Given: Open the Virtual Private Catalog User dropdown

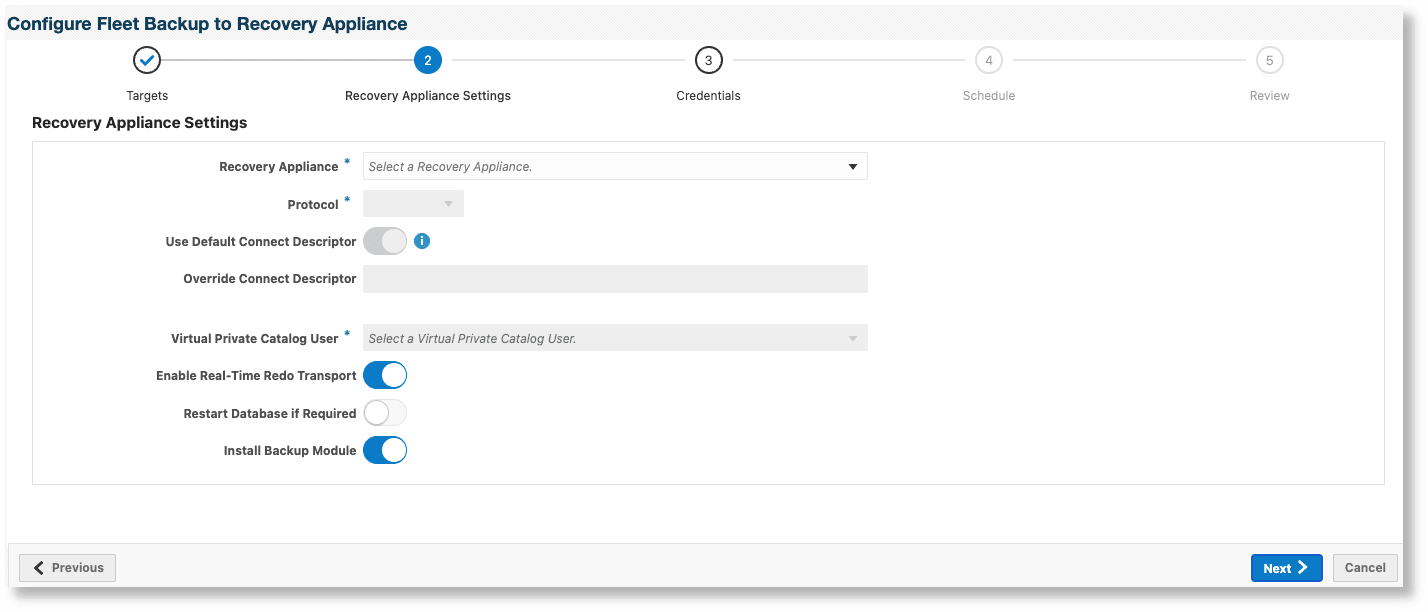Looking at the screenshot, I should [615, 338].
